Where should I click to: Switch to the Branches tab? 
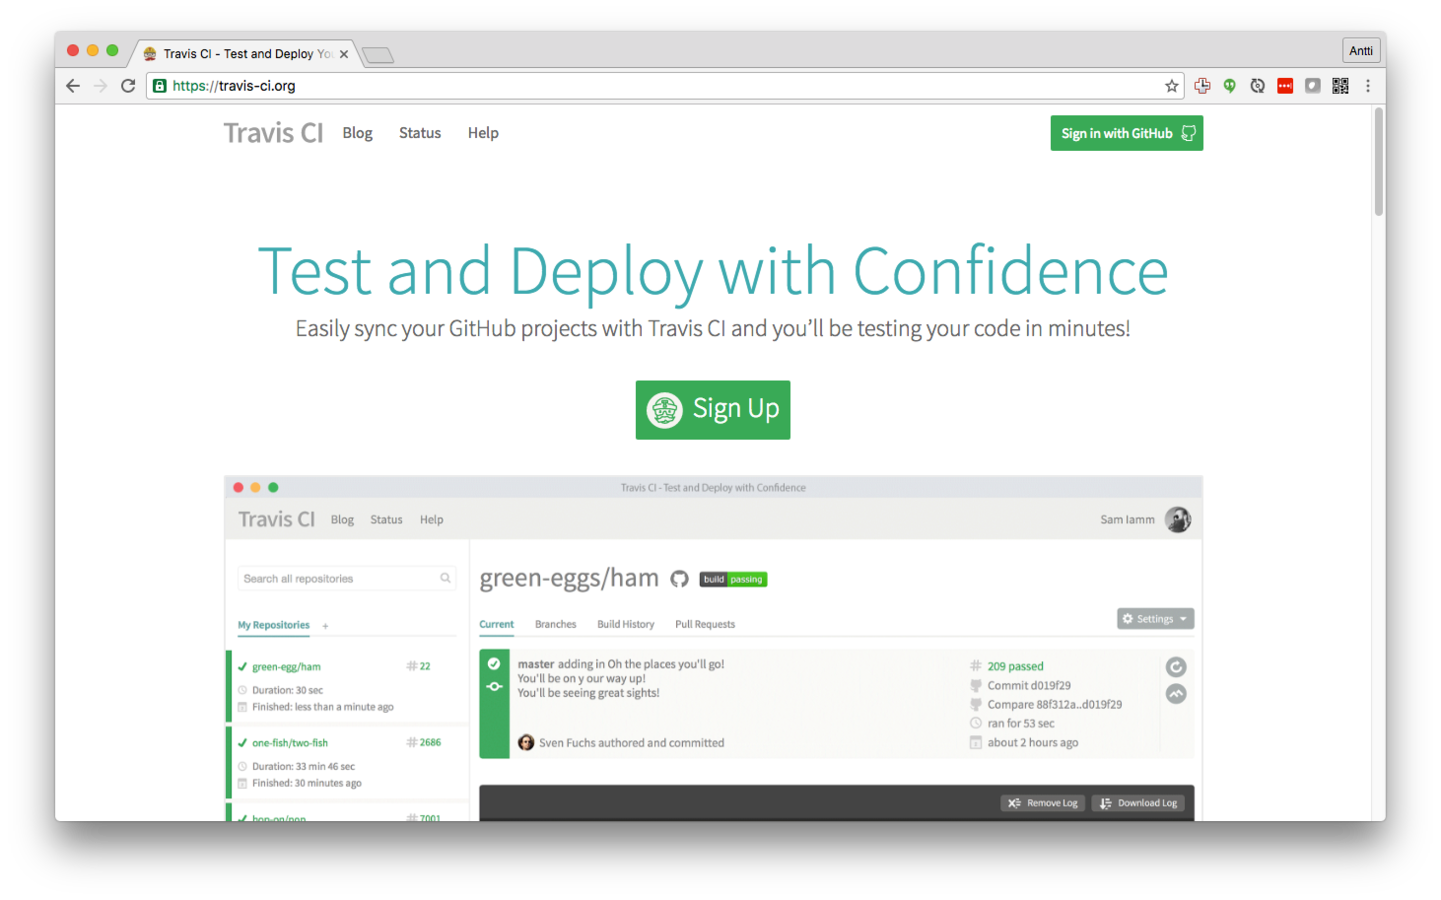point(555,624)
